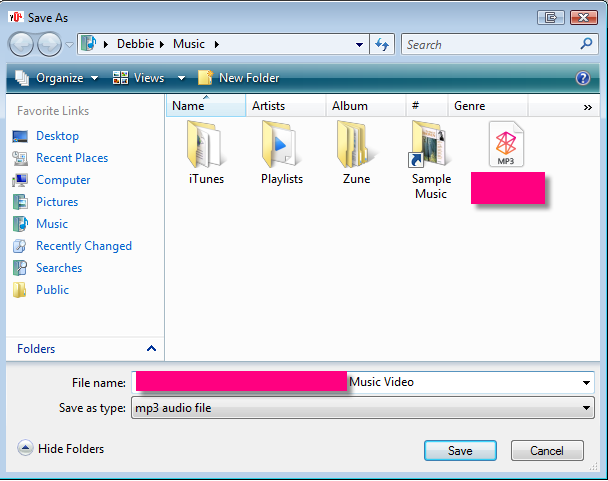Viewport: 608px width, 481px height.
Task: Click the search magnifier icon
Action: 586,44
